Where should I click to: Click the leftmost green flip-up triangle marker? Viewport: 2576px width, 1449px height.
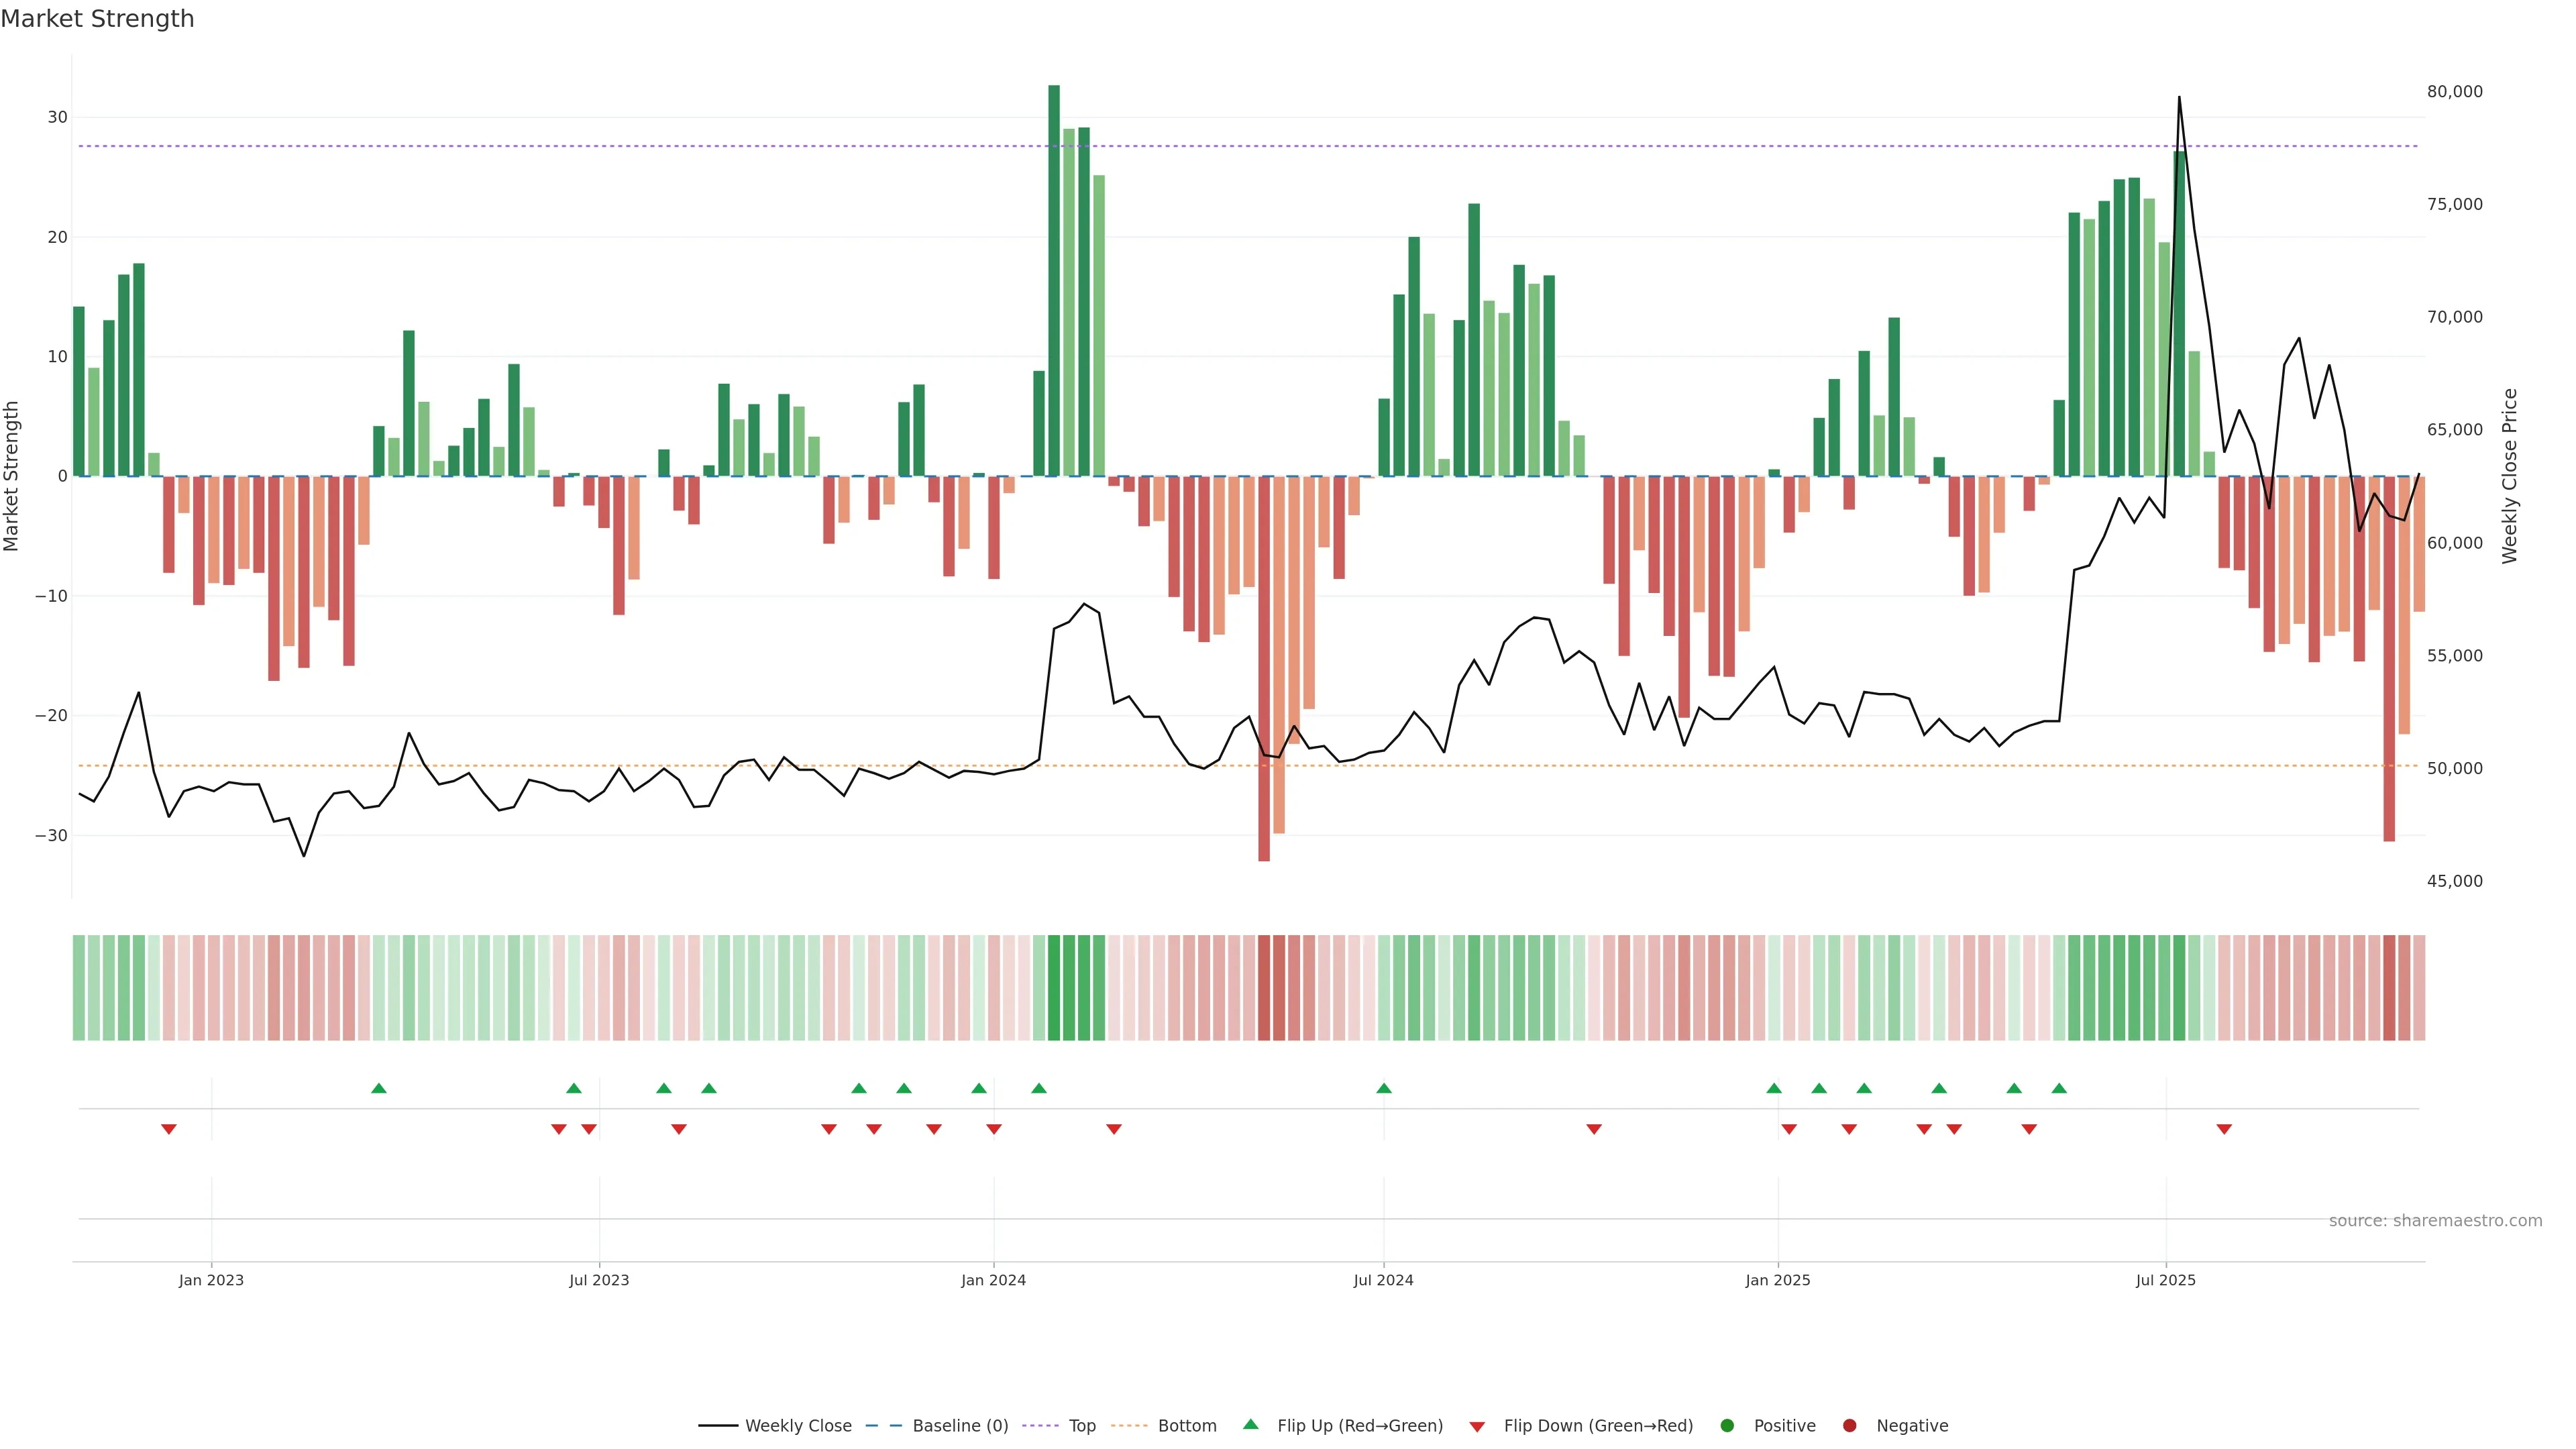point(379,1088)
